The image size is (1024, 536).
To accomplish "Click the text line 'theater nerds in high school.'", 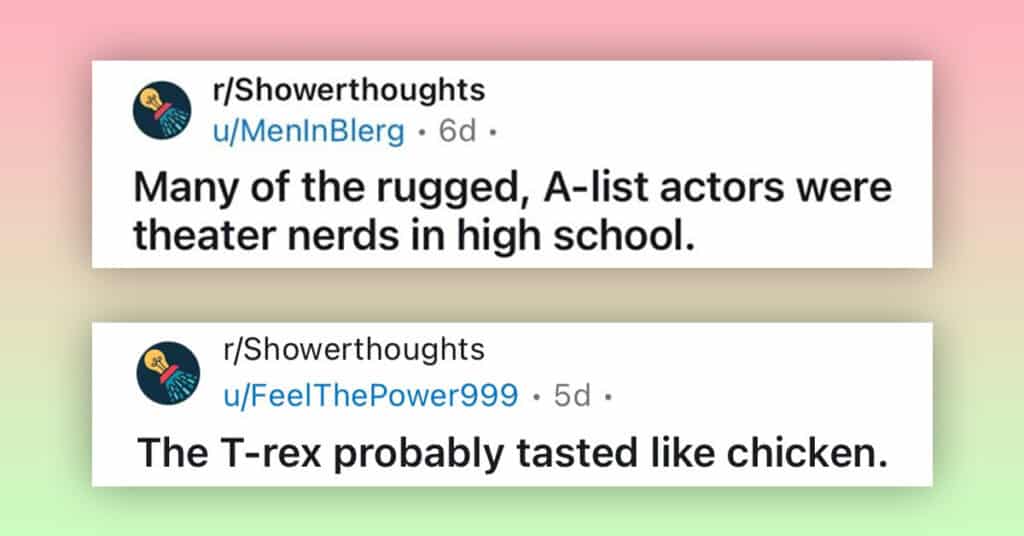I will (414, 235).
